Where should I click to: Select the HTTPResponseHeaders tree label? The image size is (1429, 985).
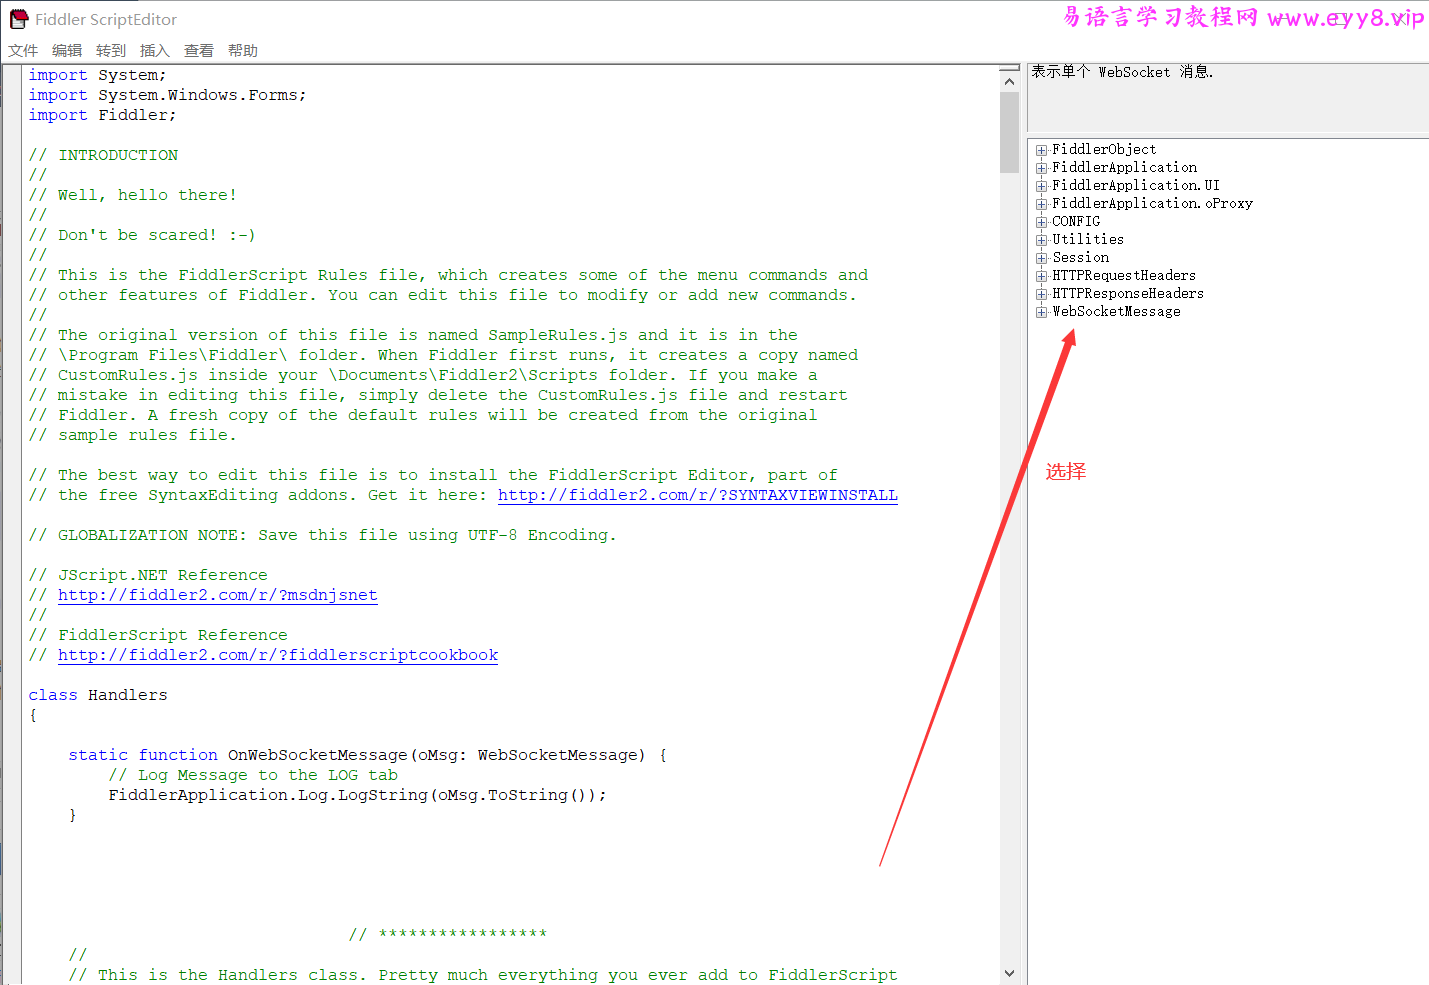click(1128, 294)
